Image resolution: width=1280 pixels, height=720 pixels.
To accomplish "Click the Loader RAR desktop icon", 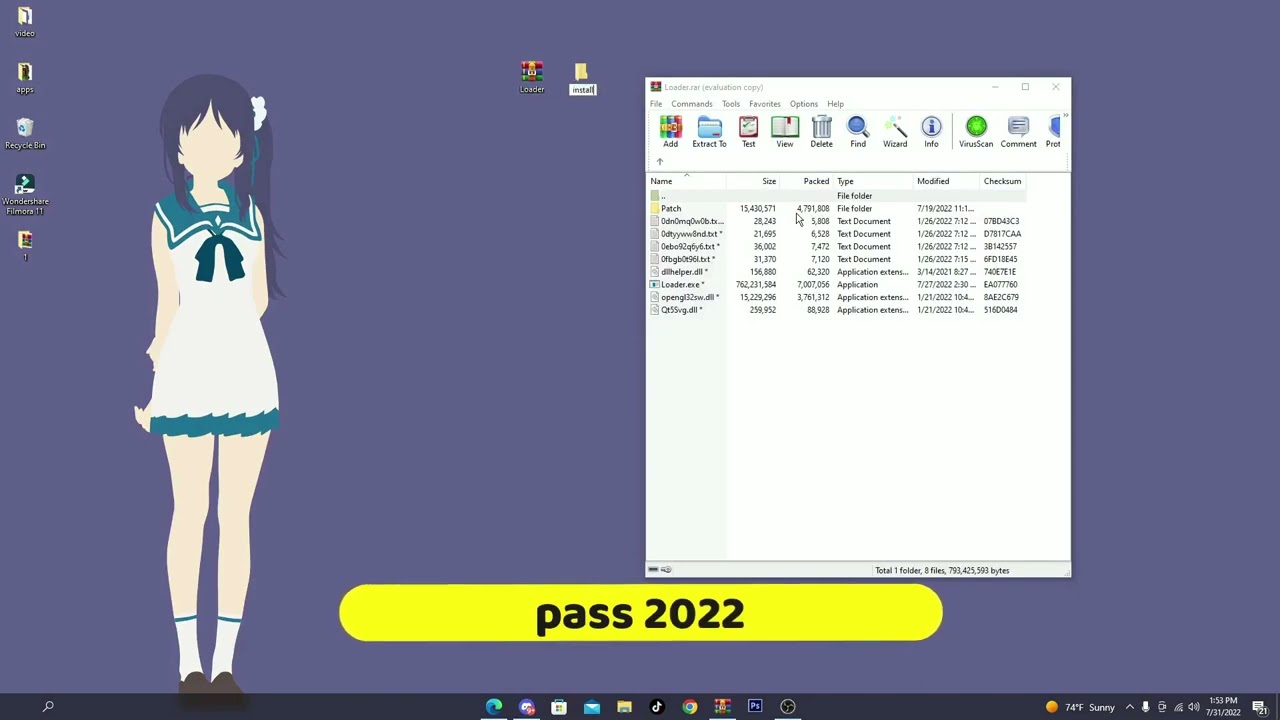I will tap(532, 77).
